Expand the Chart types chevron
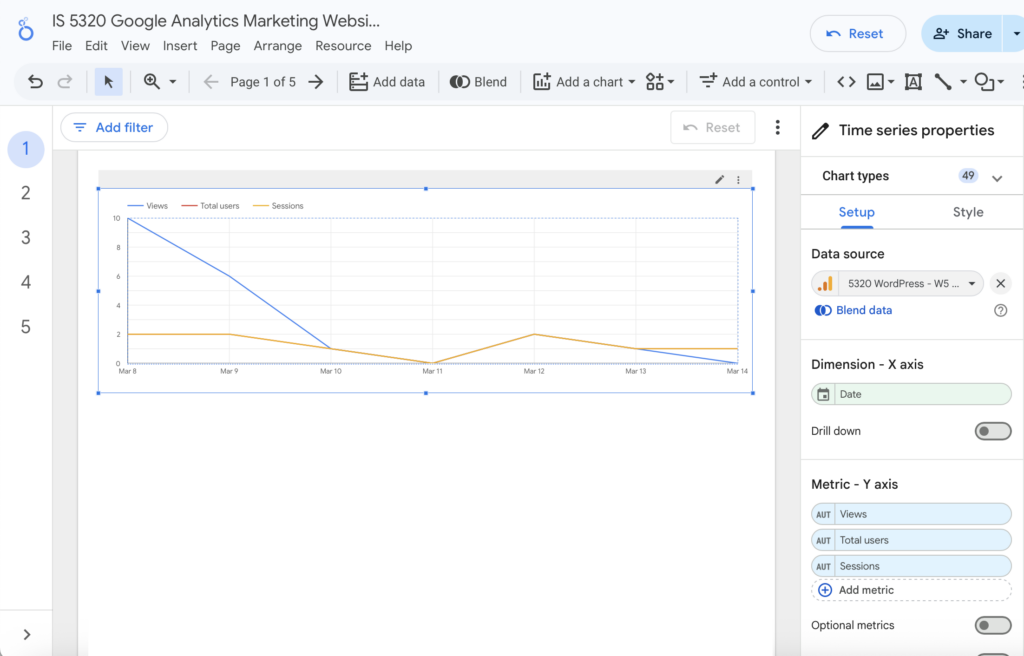Viewport: 1024px width, 656px height. [997, 177]
